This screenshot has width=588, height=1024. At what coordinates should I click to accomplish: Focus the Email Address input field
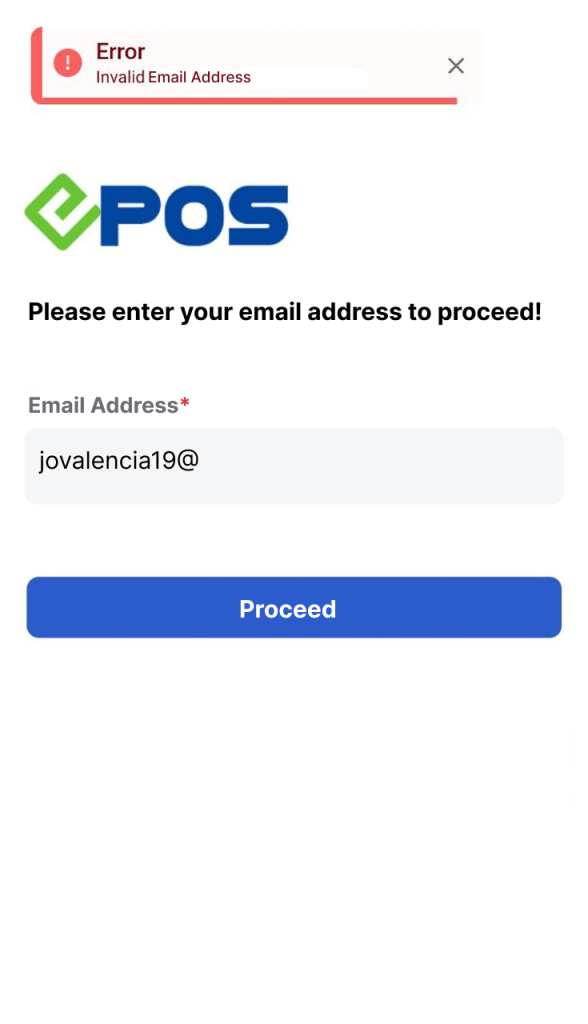click(294, 466)
